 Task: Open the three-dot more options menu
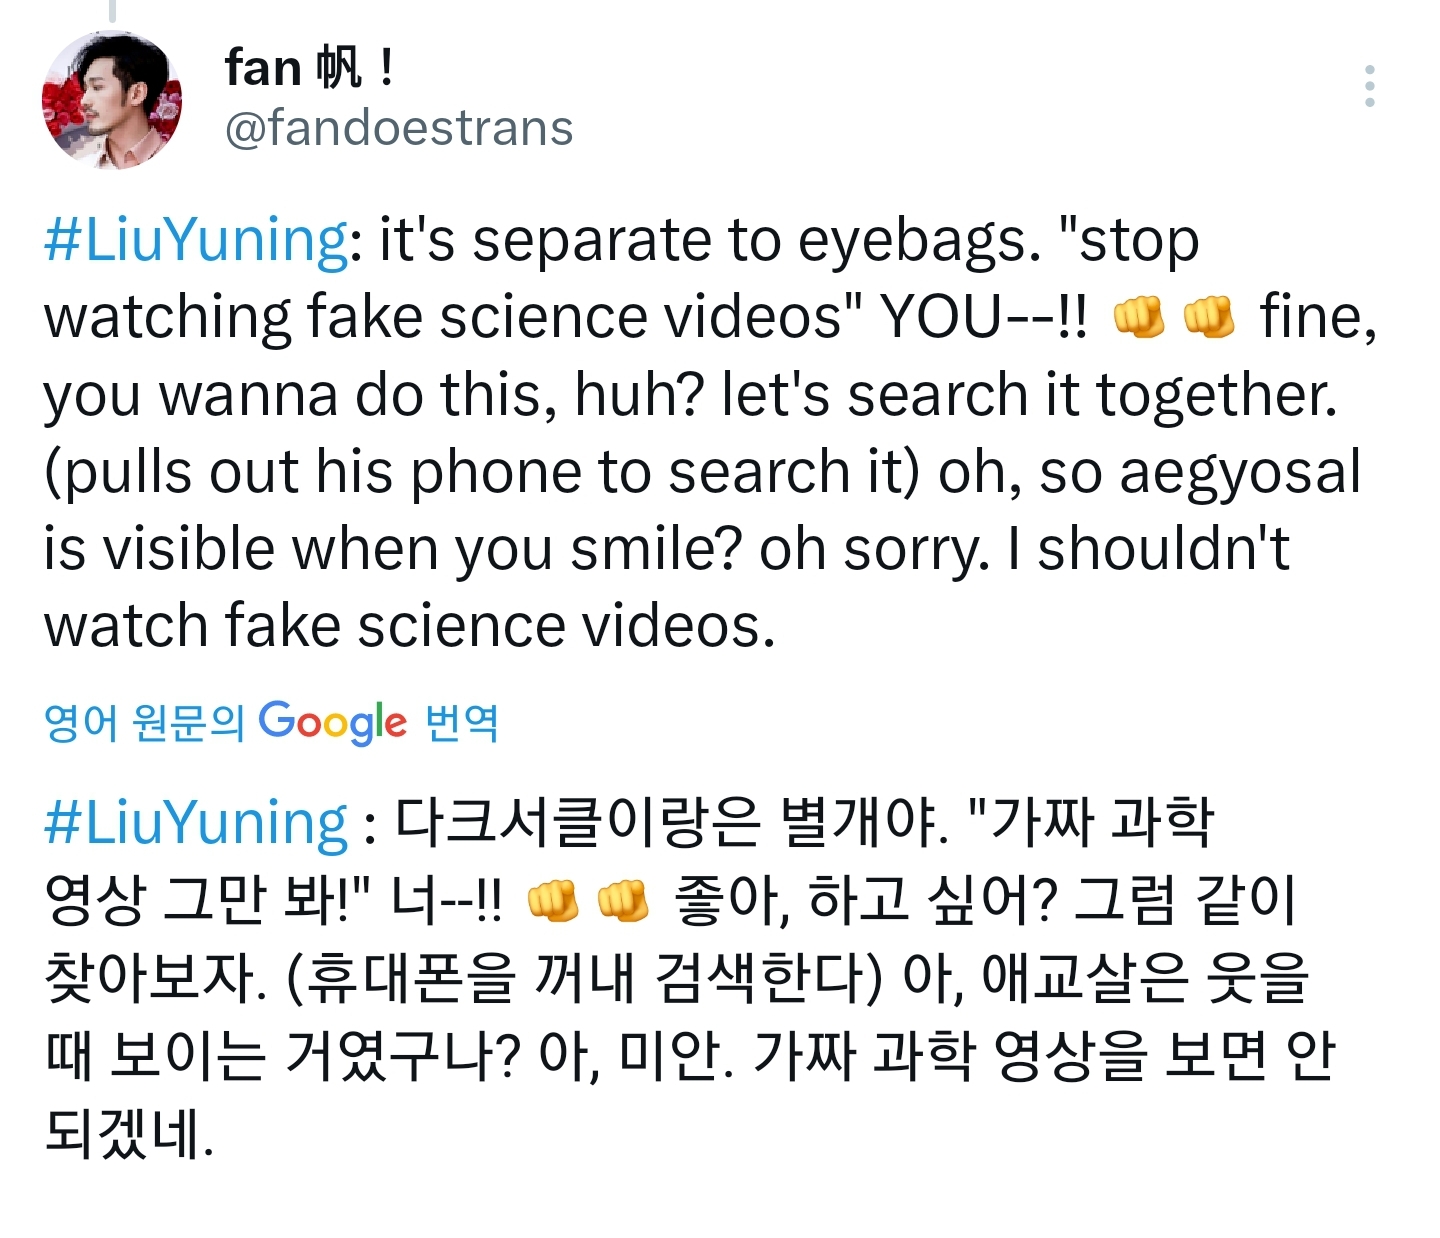[1369, 87]
